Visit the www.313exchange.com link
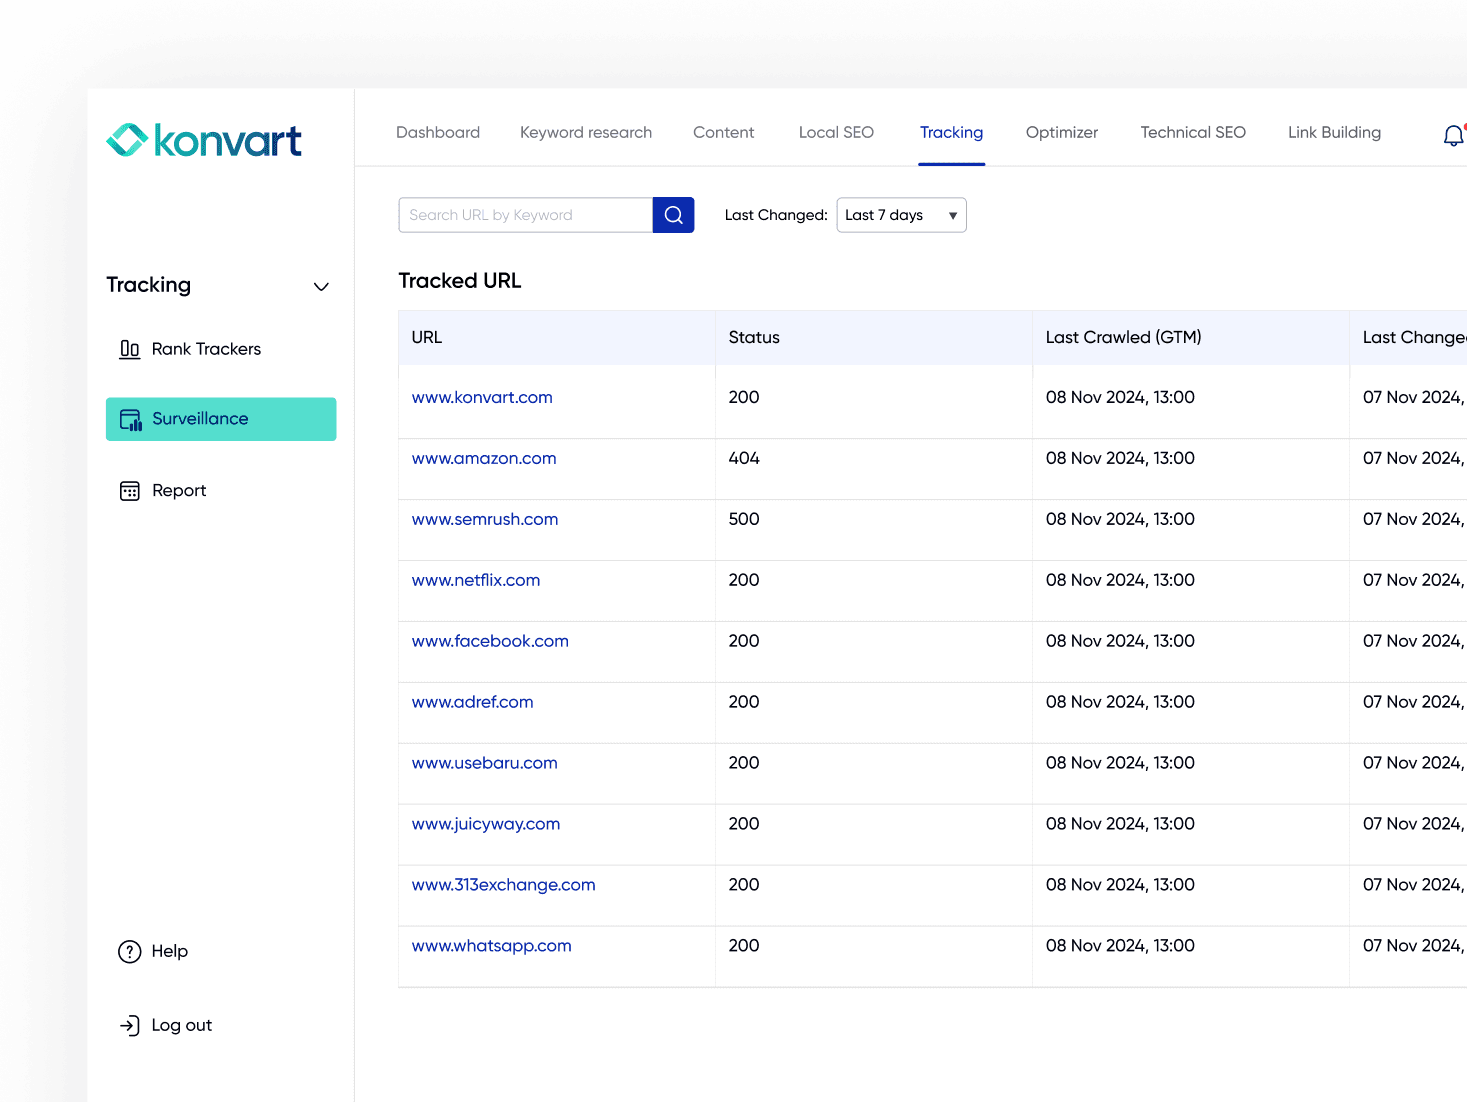Screen dimensions: 1467x1102 [503, 885]
